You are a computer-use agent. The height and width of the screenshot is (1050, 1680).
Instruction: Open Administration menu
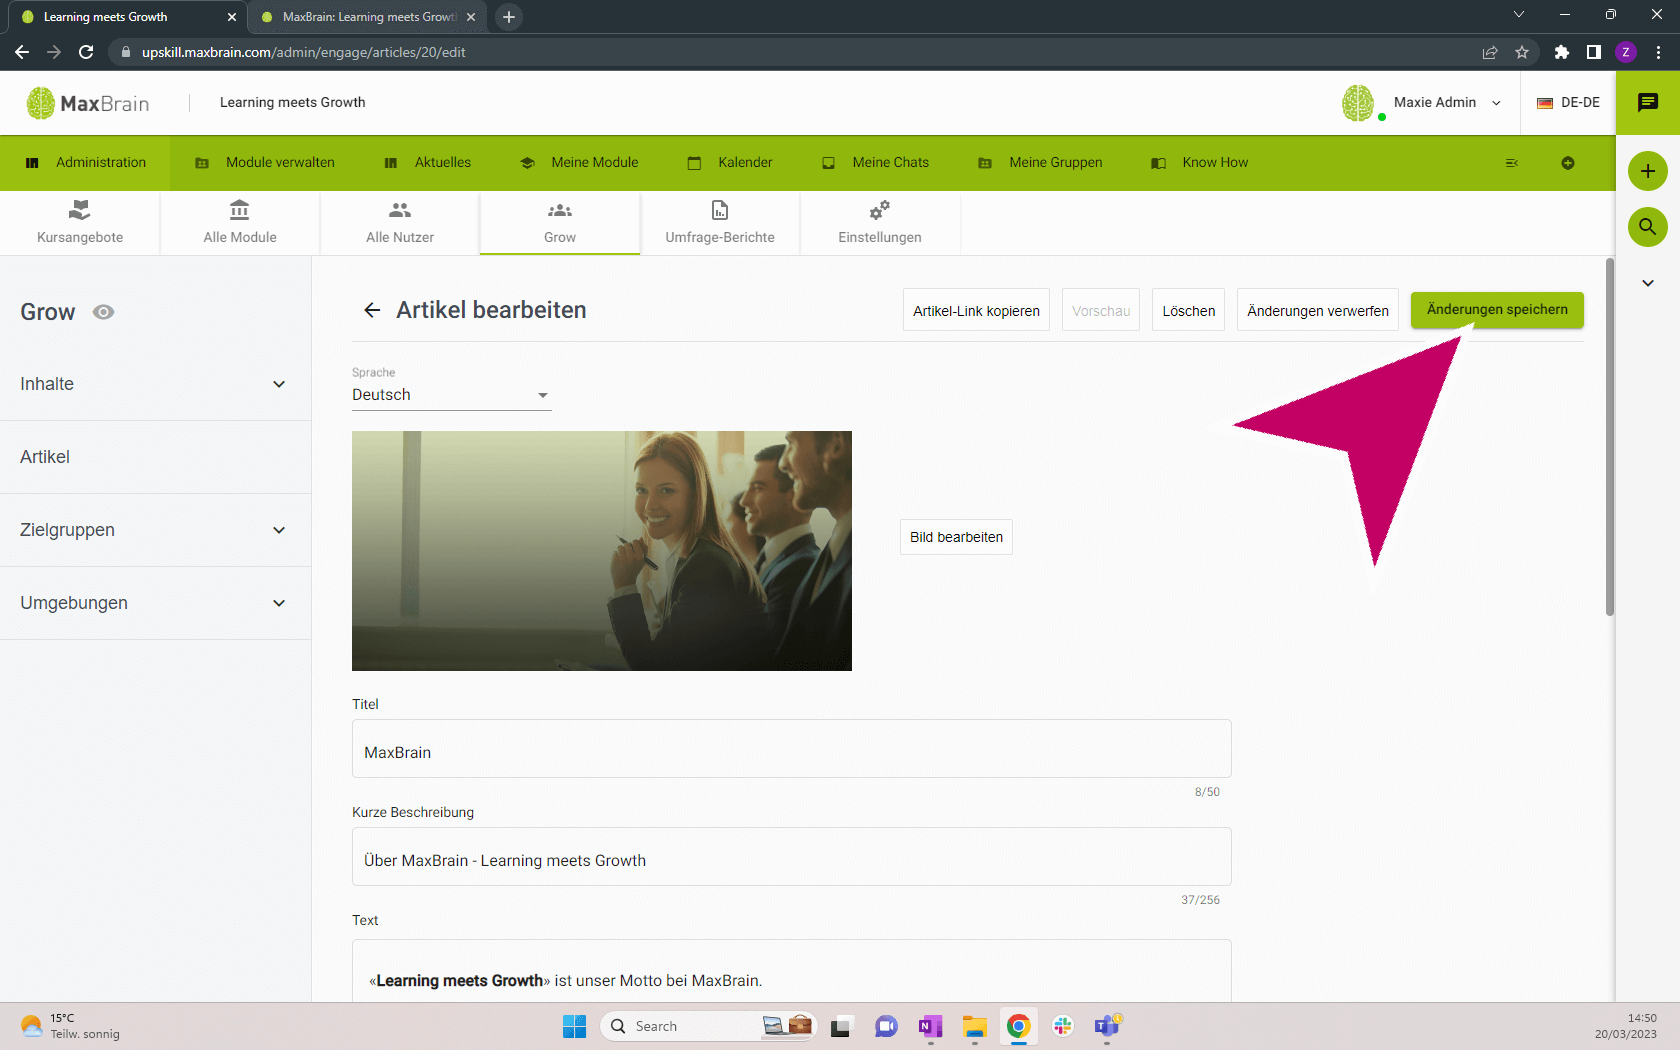pos(86,163)
